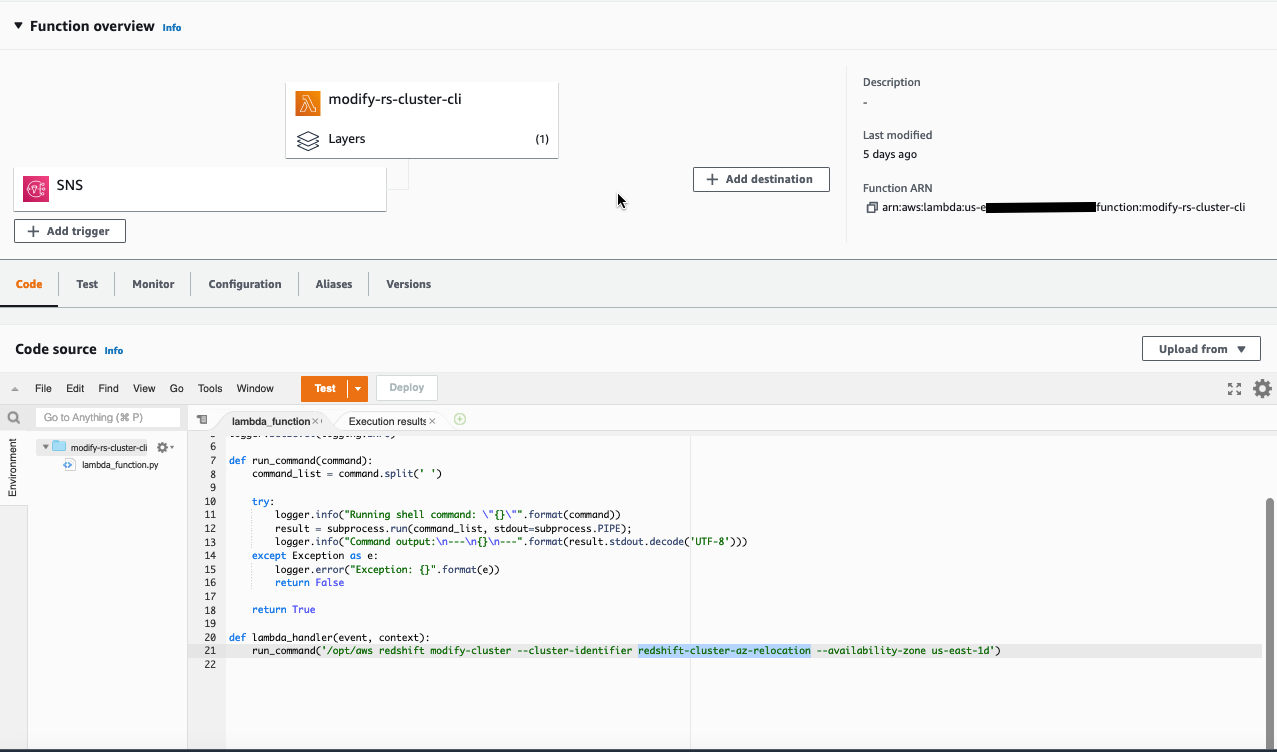Screen dimensions: 1277x752
Task: Click the Go to Anything search field
Action: pos(108,417)
